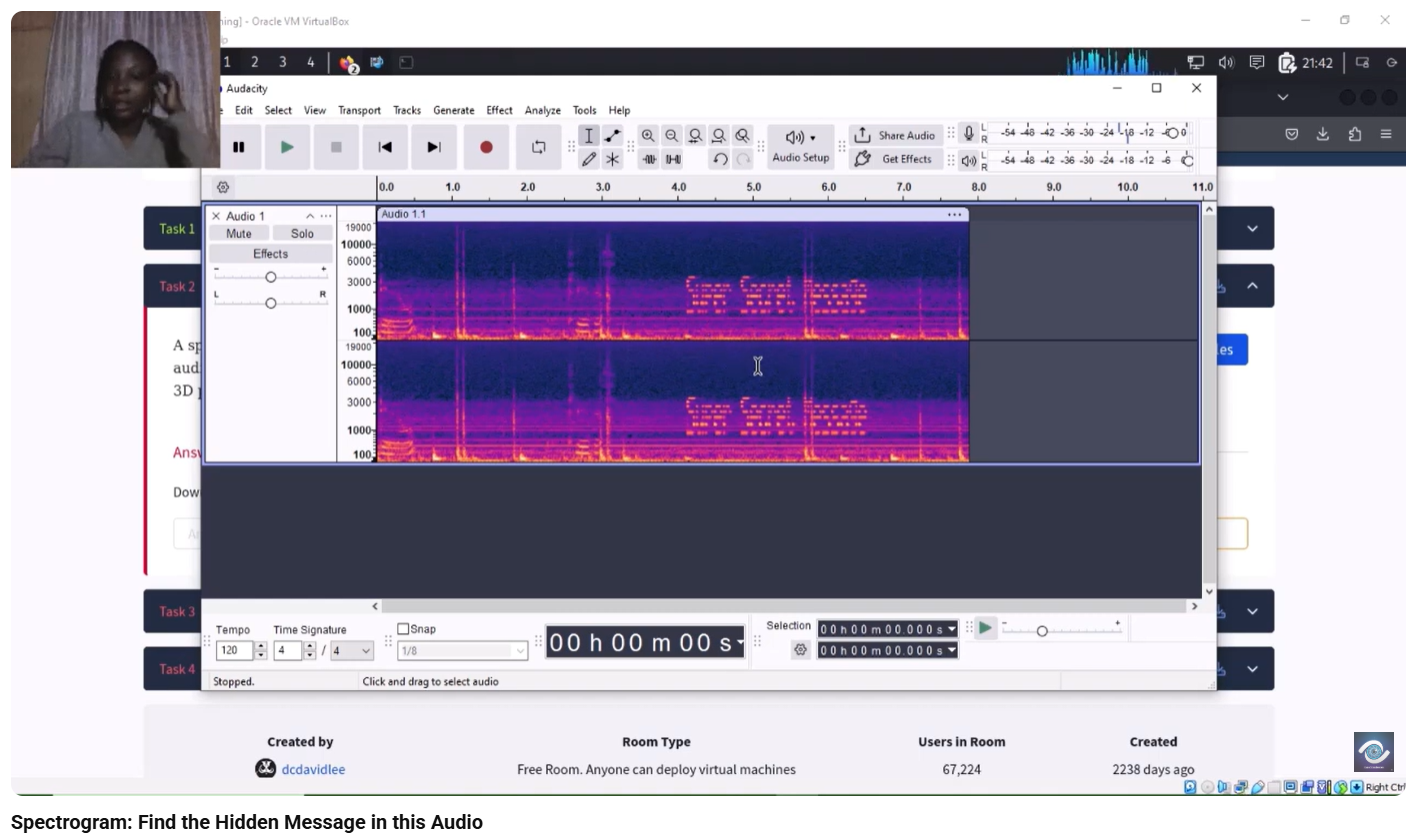Open the Edit menu
The width and height of the screenshot is (1418, 836).
pyautogui.click(x=243, y=110)
